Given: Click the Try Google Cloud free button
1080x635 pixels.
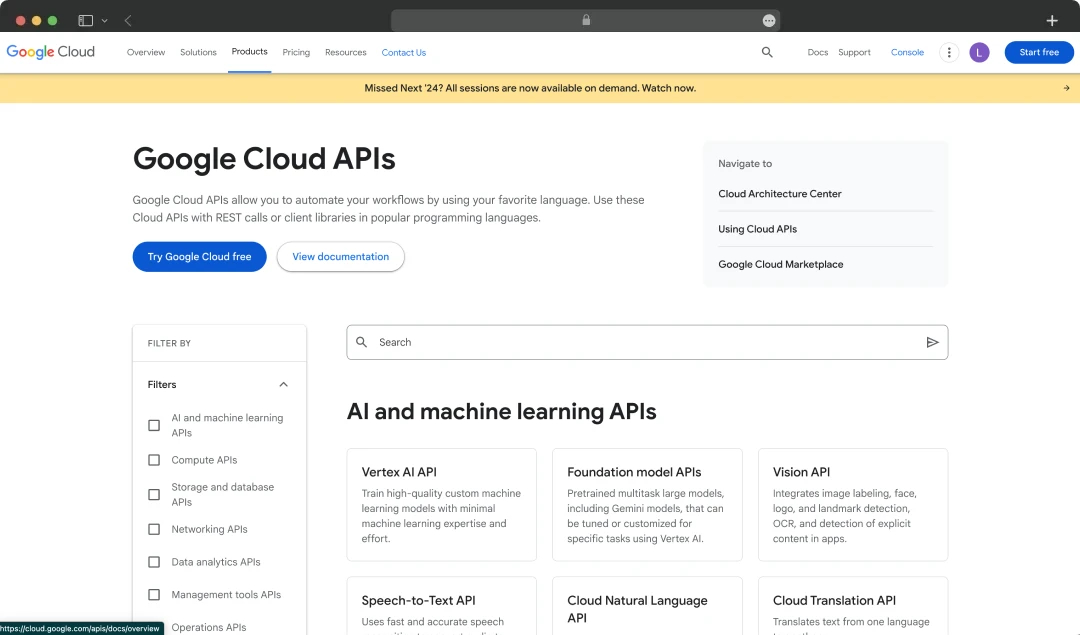Looking at the screenshot, I should 199,257.
